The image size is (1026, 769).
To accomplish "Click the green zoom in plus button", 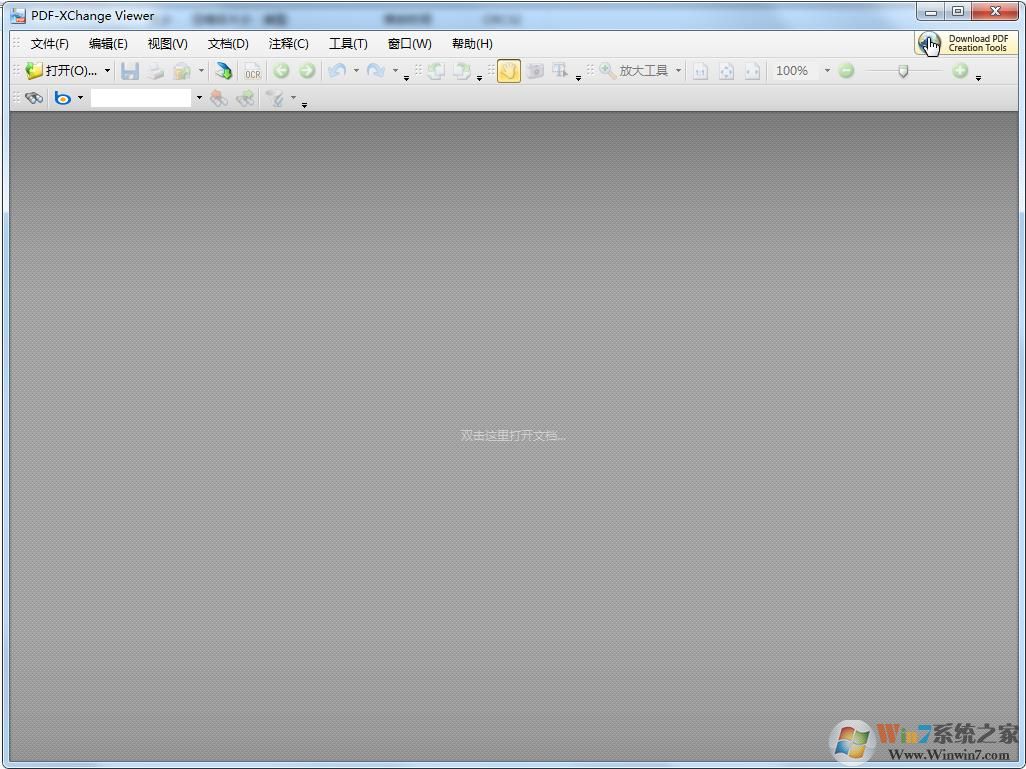I will (958, 70).
